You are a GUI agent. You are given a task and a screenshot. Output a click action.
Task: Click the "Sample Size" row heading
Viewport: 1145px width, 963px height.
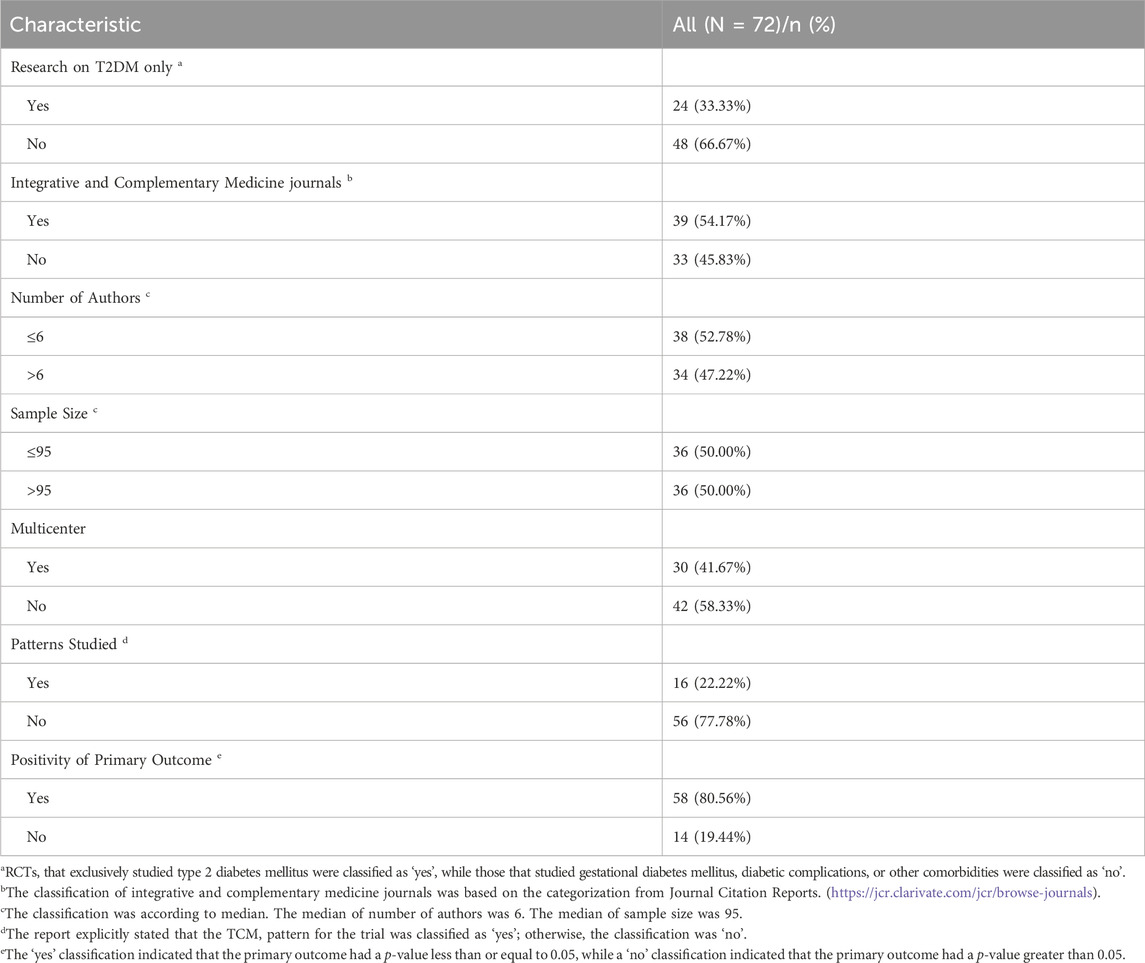pos(53,413)
